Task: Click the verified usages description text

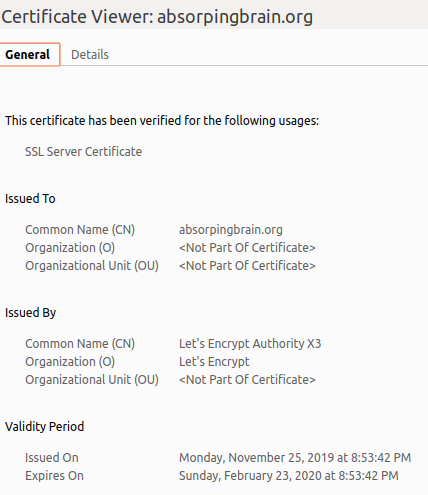Action: [x=162, y=121]
